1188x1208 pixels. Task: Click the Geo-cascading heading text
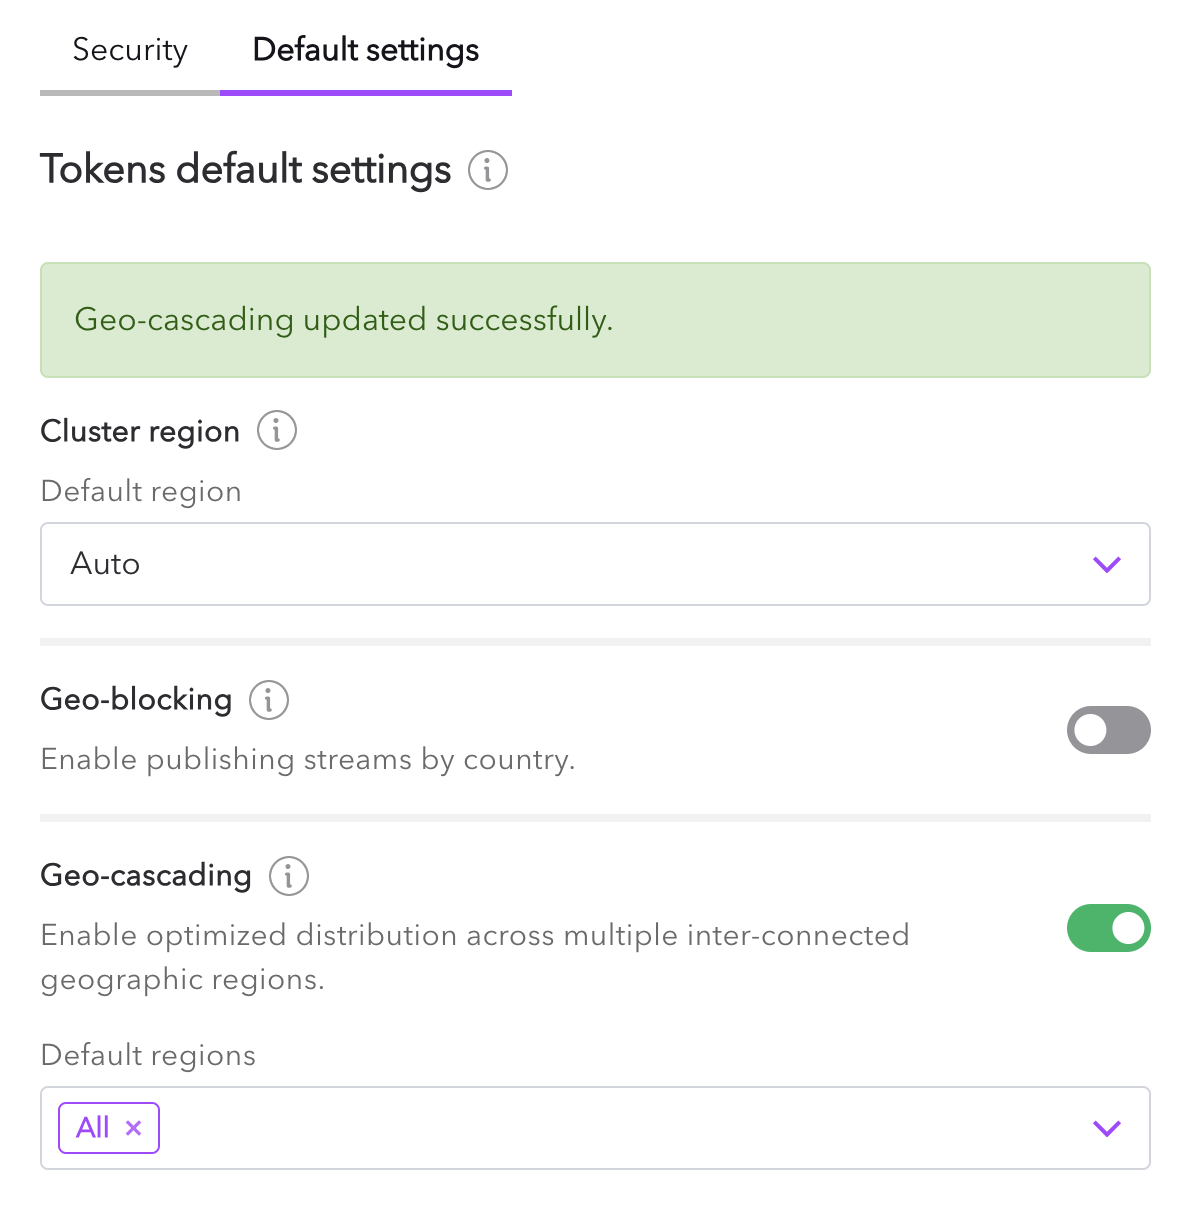click(146, 876)
